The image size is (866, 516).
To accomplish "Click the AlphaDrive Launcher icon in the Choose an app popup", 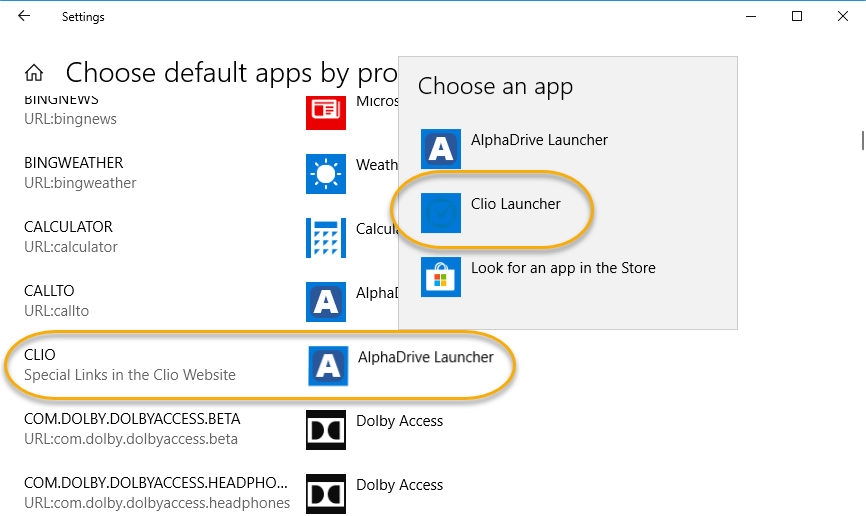I will 441,149.
